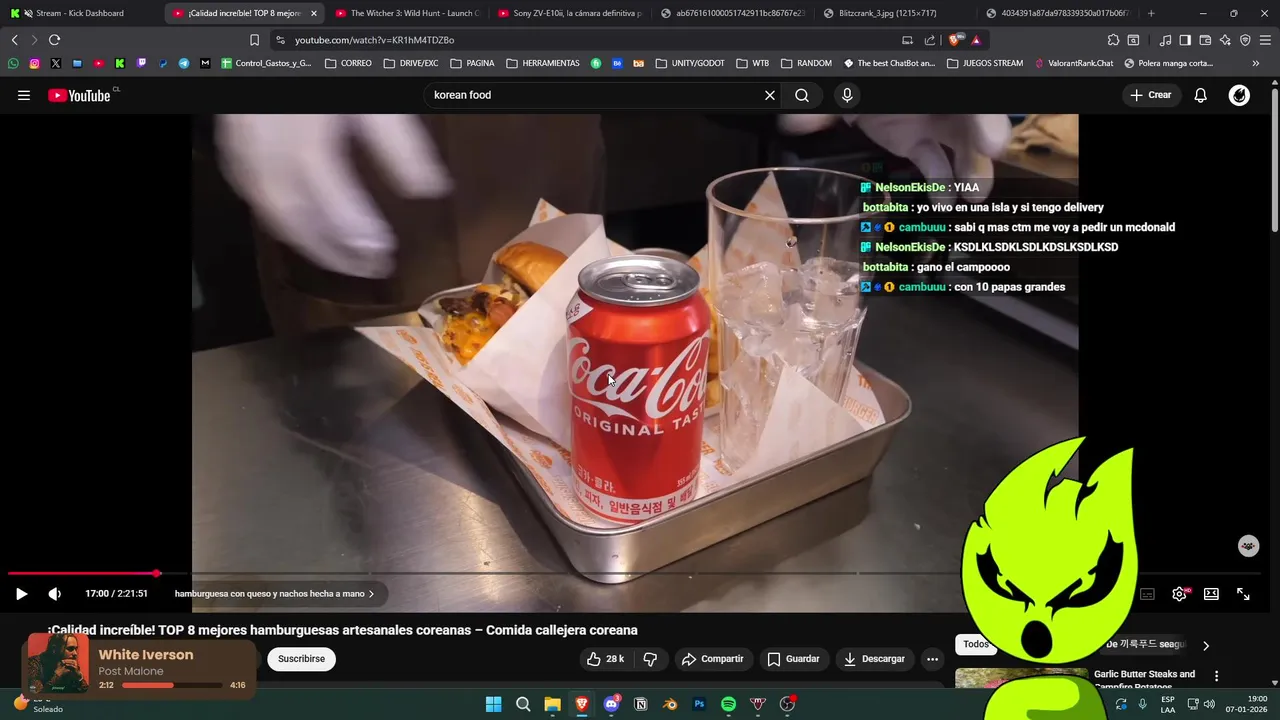This screenshot has height=720, width=1280.
Task: Open CORREO bookmarks folder
Action: (349, 63)
